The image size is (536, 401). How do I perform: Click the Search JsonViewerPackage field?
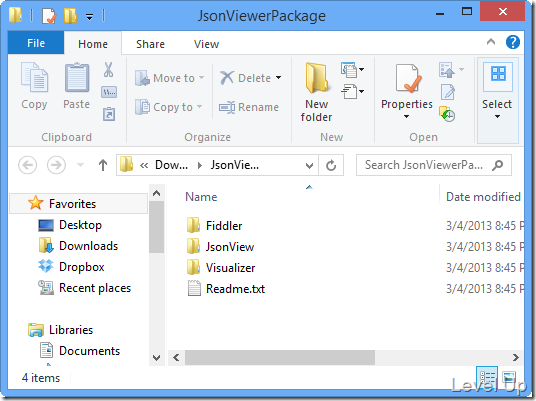[434, 165]
